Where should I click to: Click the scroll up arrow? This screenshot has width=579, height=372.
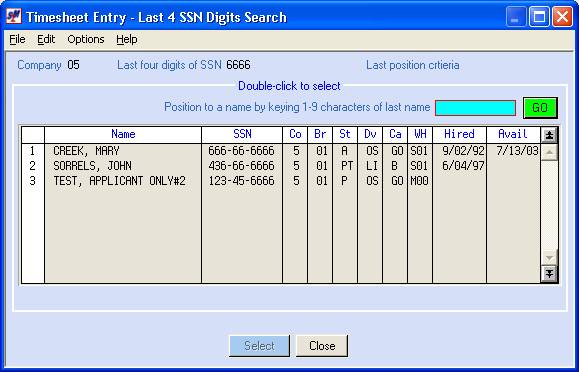click(x=549, y=152)
